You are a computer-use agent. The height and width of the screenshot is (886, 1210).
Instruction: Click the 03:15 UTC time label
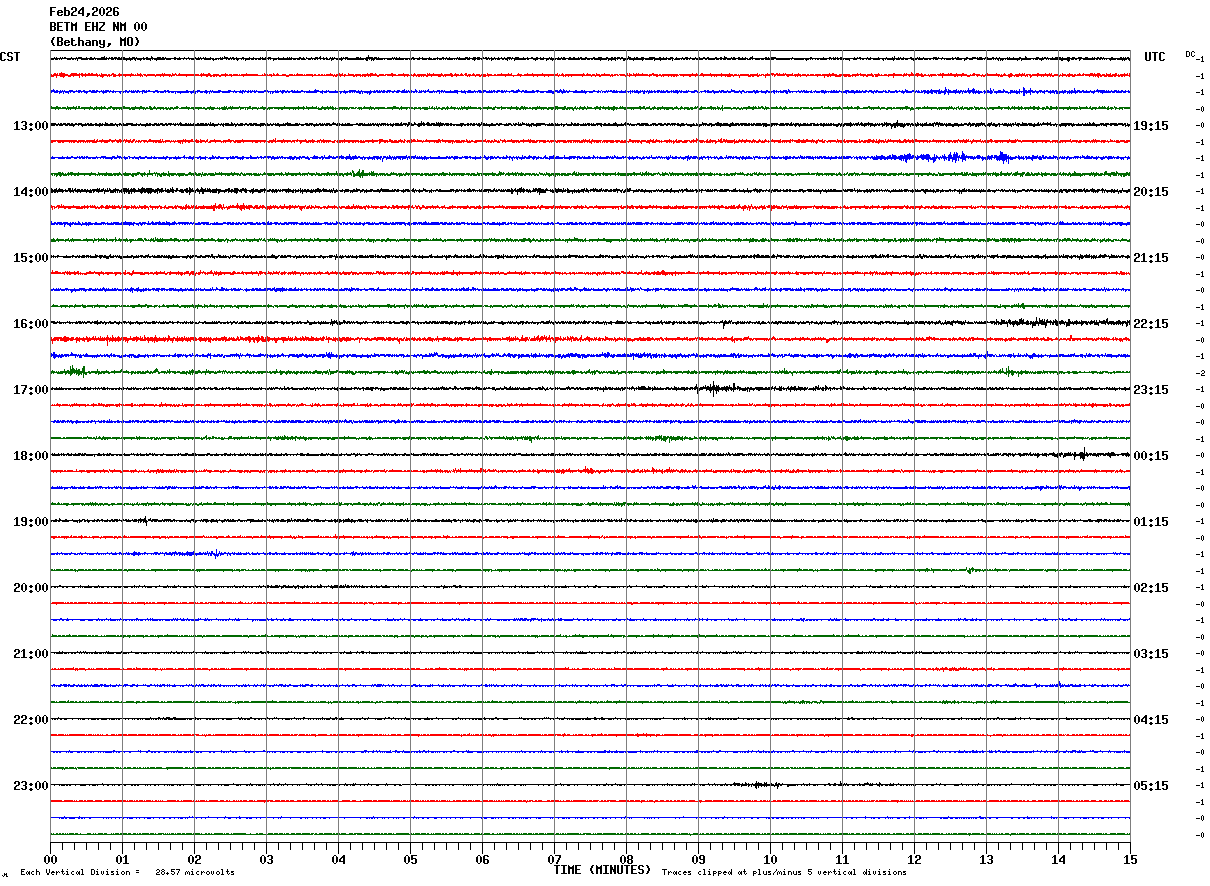pyautogui.click(x=1150, y=654)
